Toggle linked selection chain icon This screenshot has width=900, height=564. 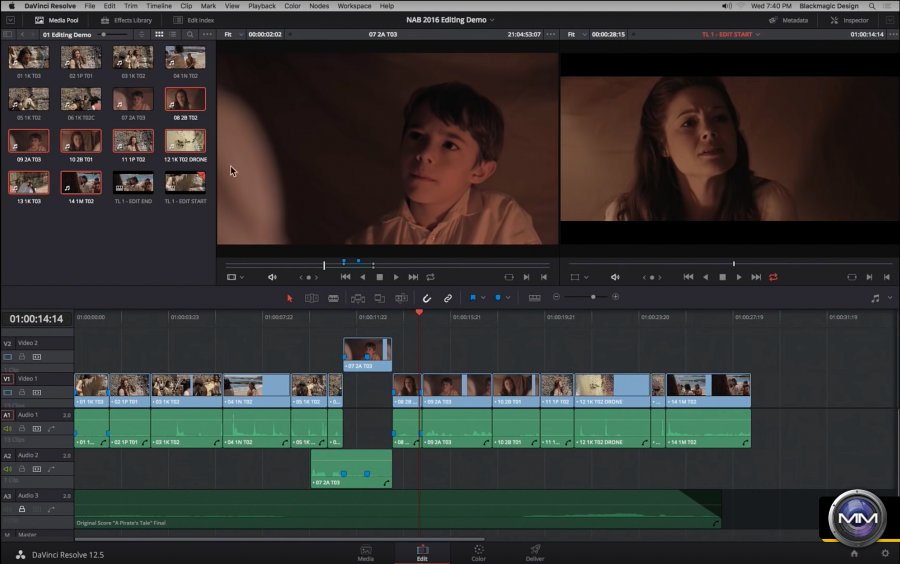pyautogui.click(x=448, y=298)
